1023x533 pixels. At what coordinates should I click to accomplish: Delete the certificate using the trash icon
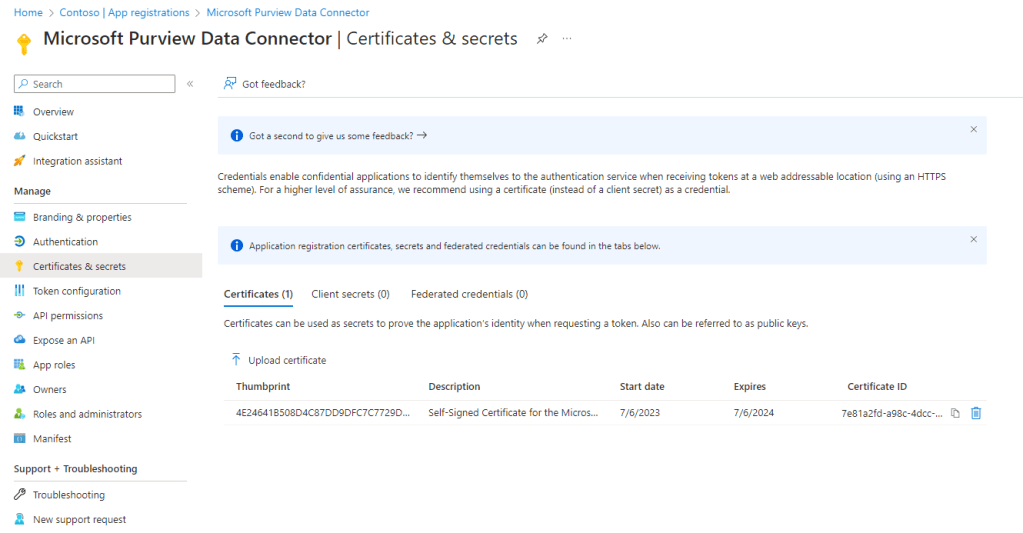point(976,413)
